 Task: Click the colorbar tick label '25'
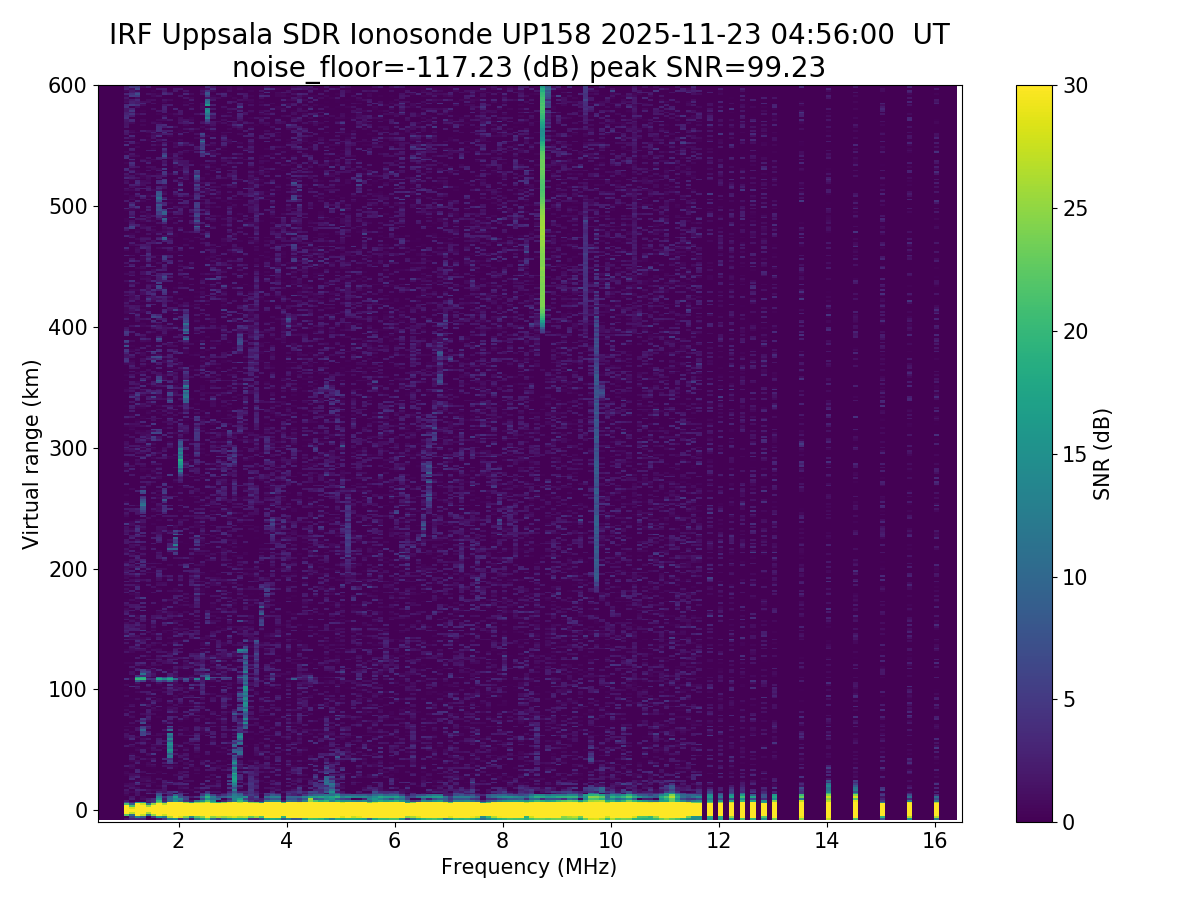coord(1075,208)
